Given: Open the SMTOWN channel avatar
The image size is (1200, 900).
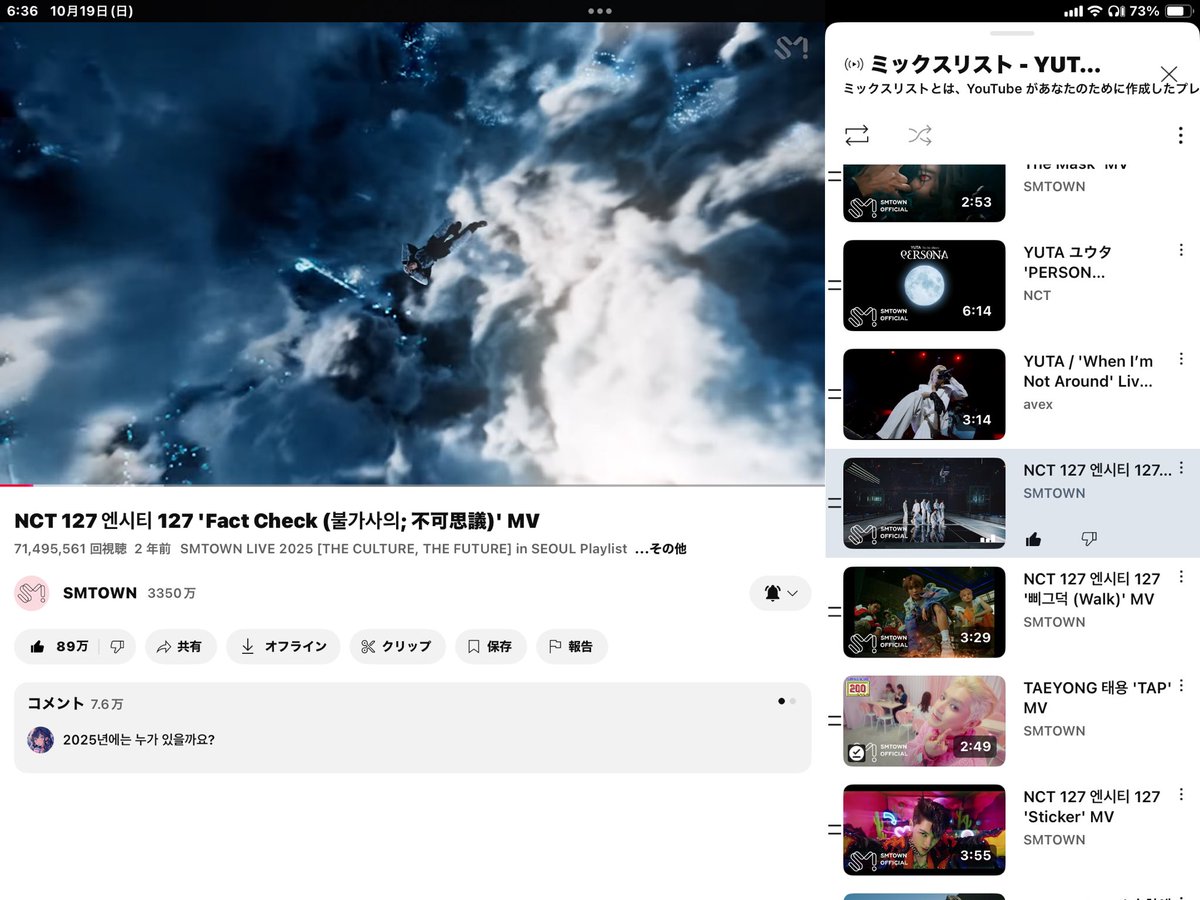Looking at the screenshot, I should click(31, 593).
